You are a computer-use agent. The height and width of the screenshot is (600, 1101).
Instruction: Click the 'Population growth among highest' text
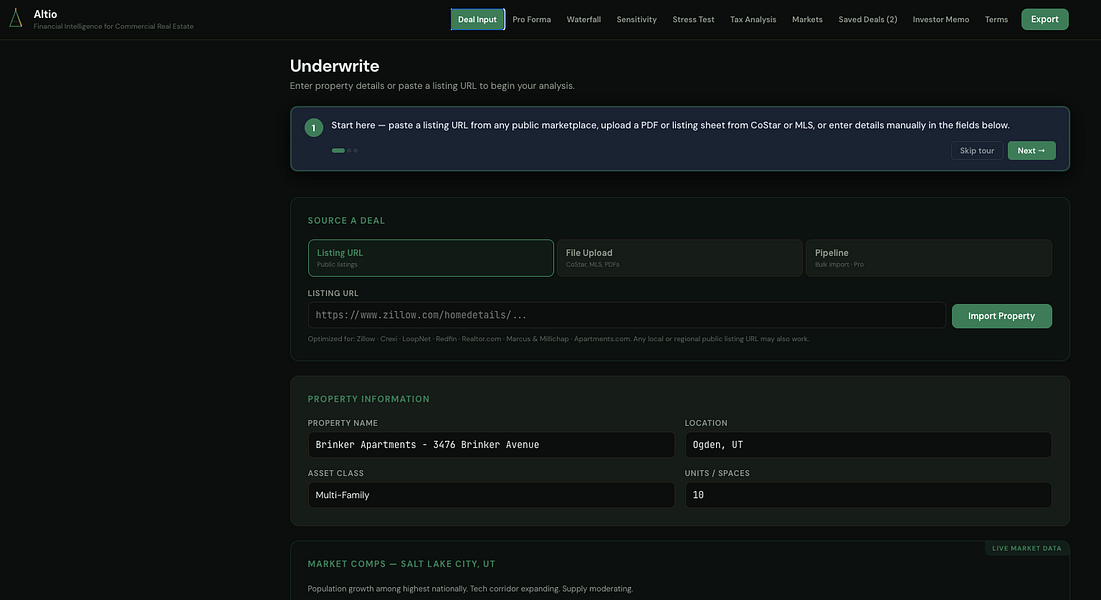pos(470,589)
